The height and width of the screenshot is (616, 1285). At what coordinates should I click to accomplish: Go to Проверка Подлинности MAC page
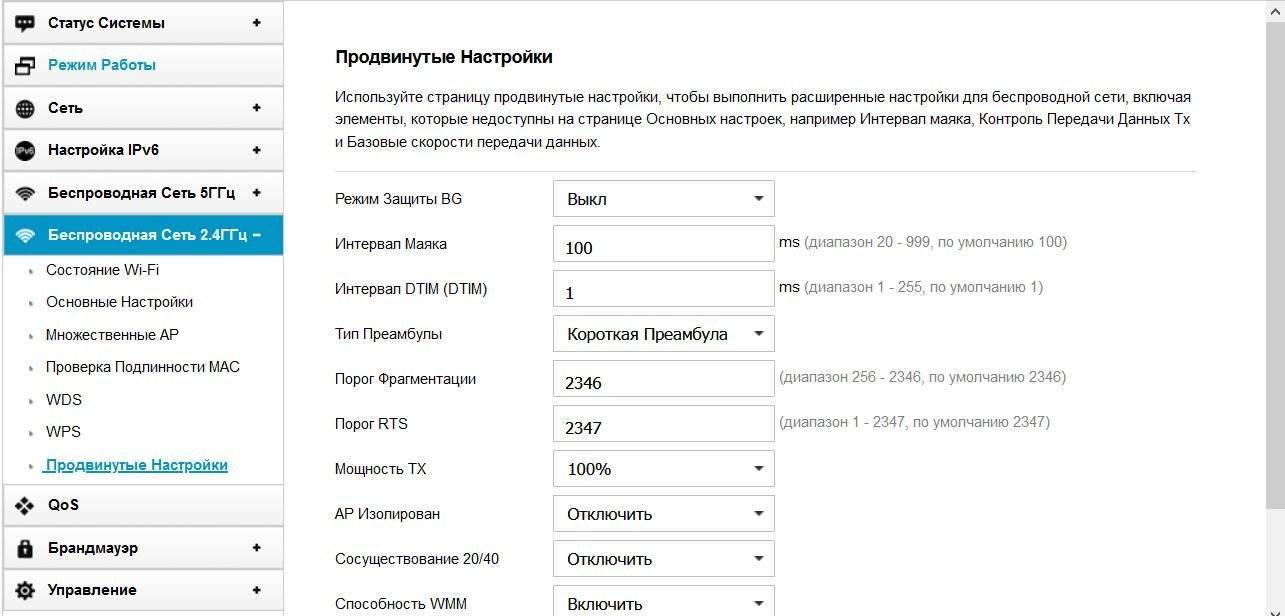tap(142, 367)
